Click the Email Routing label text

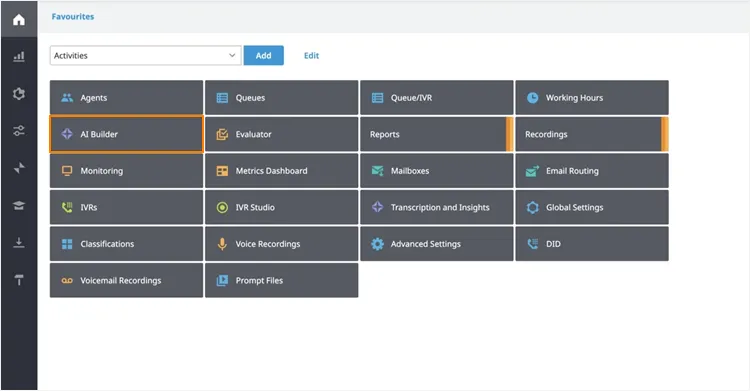point(572,171)
